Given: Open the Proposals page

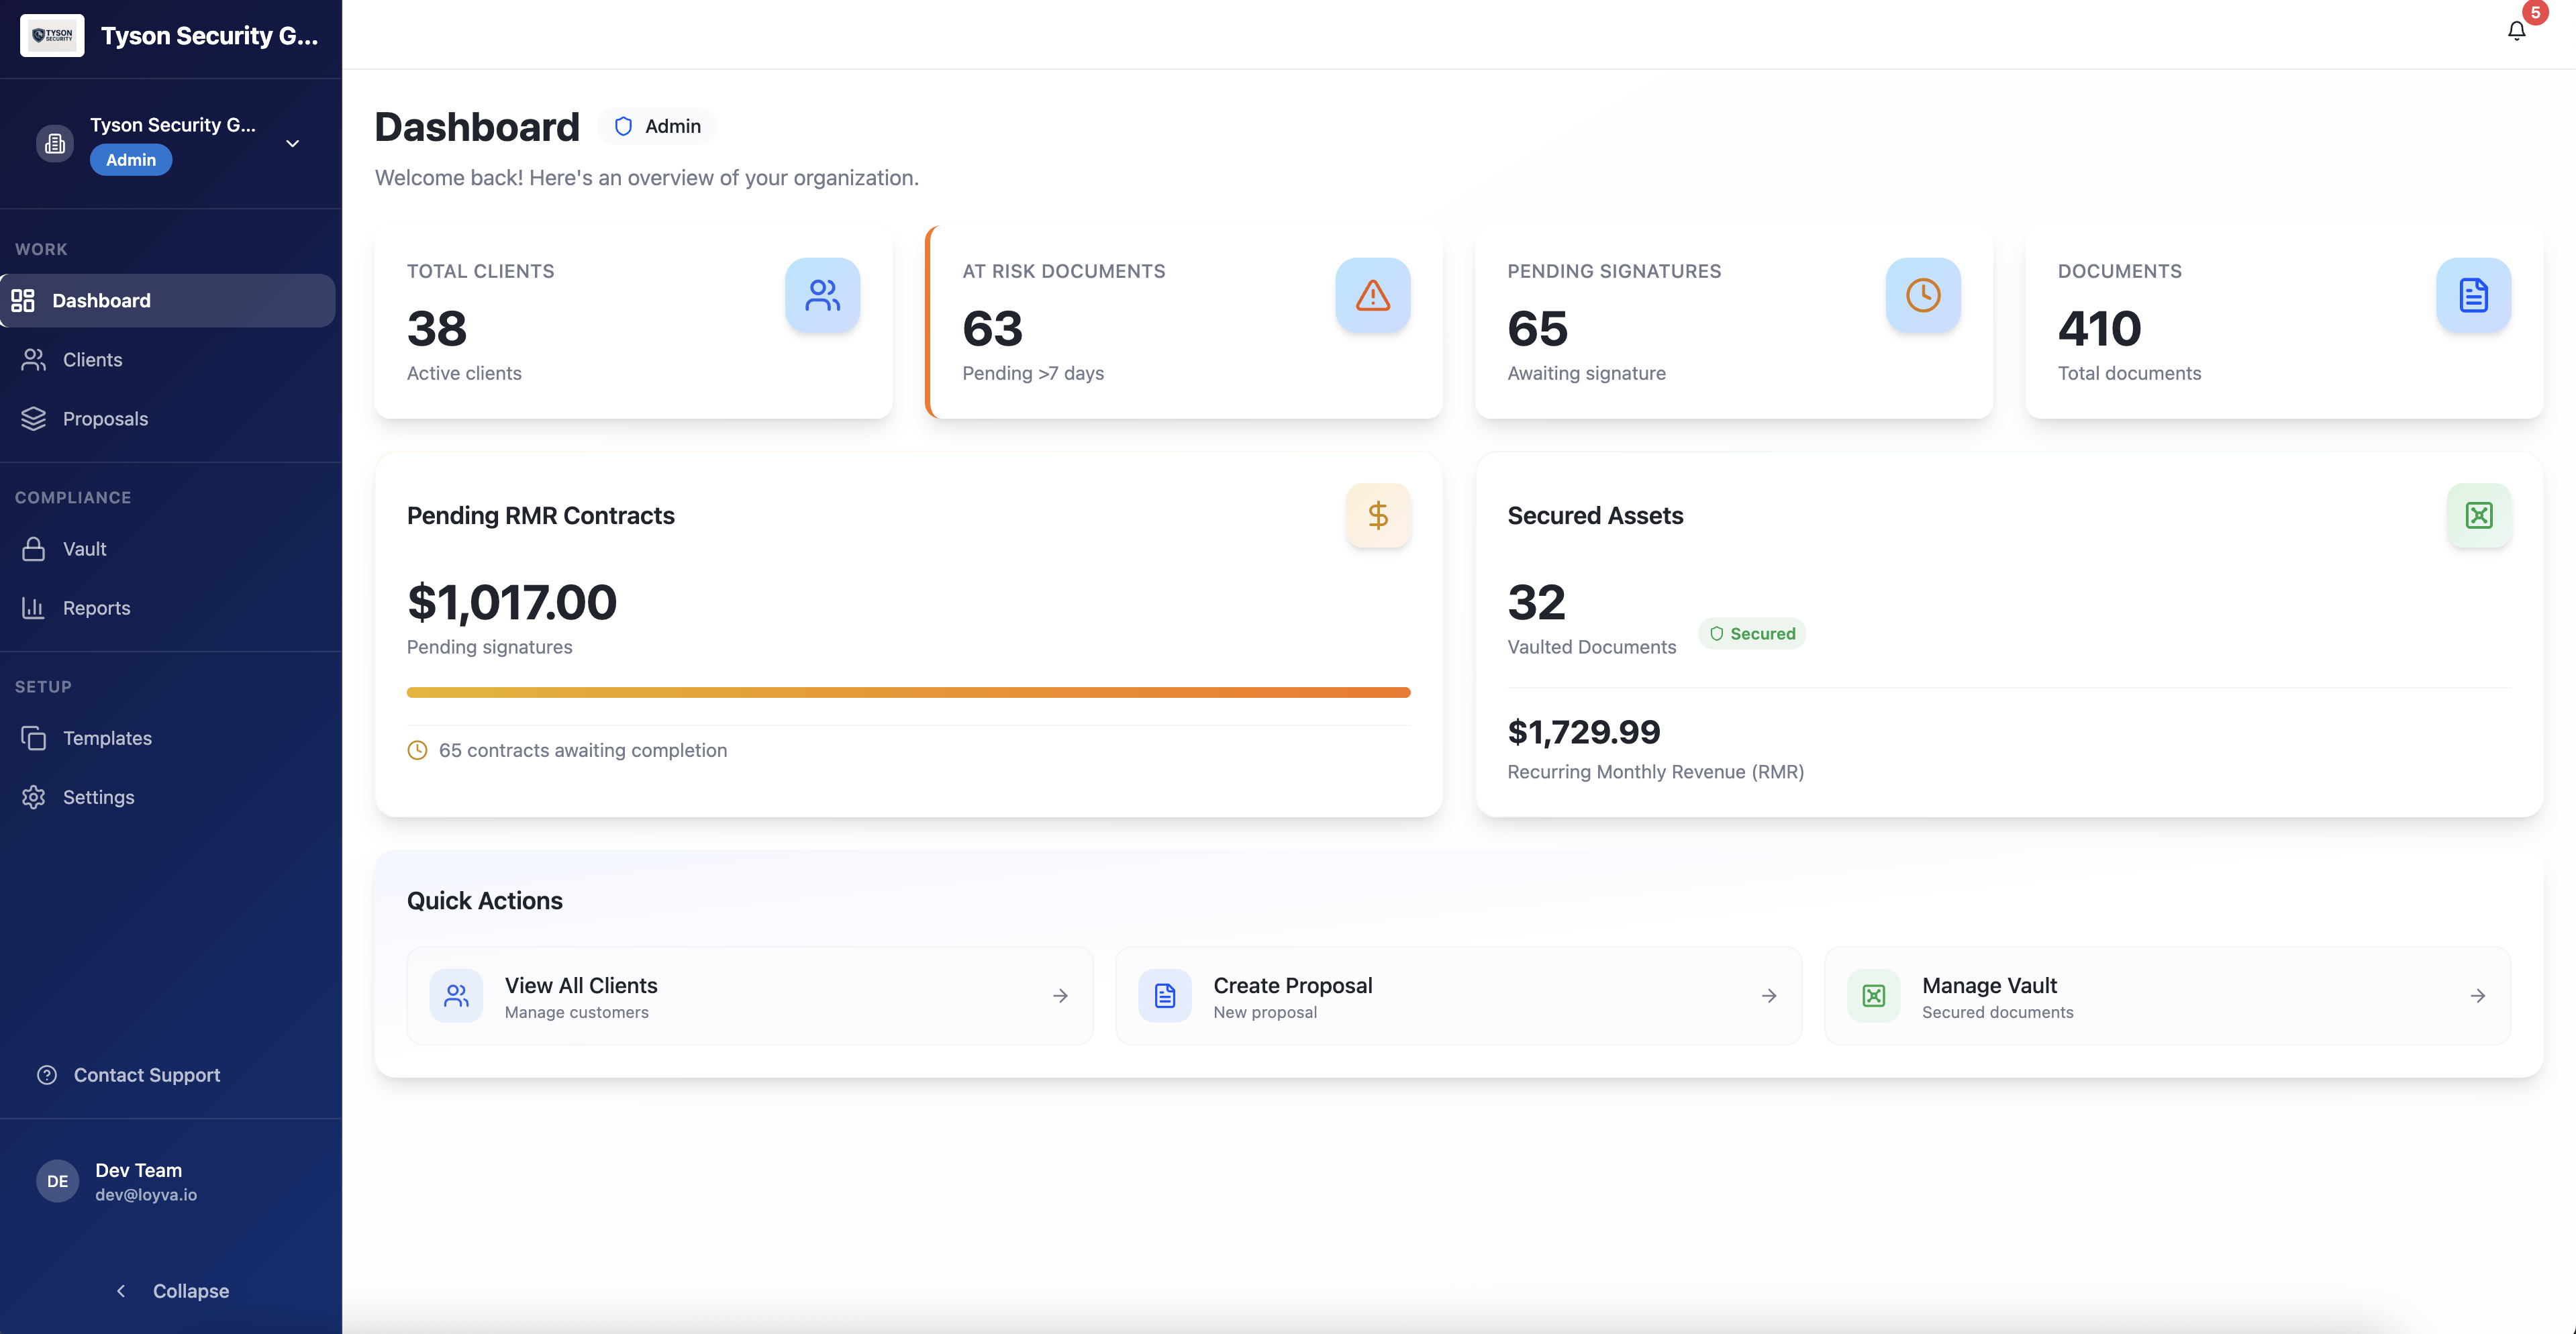Looking at the screenshot, I should coord(105,419).
